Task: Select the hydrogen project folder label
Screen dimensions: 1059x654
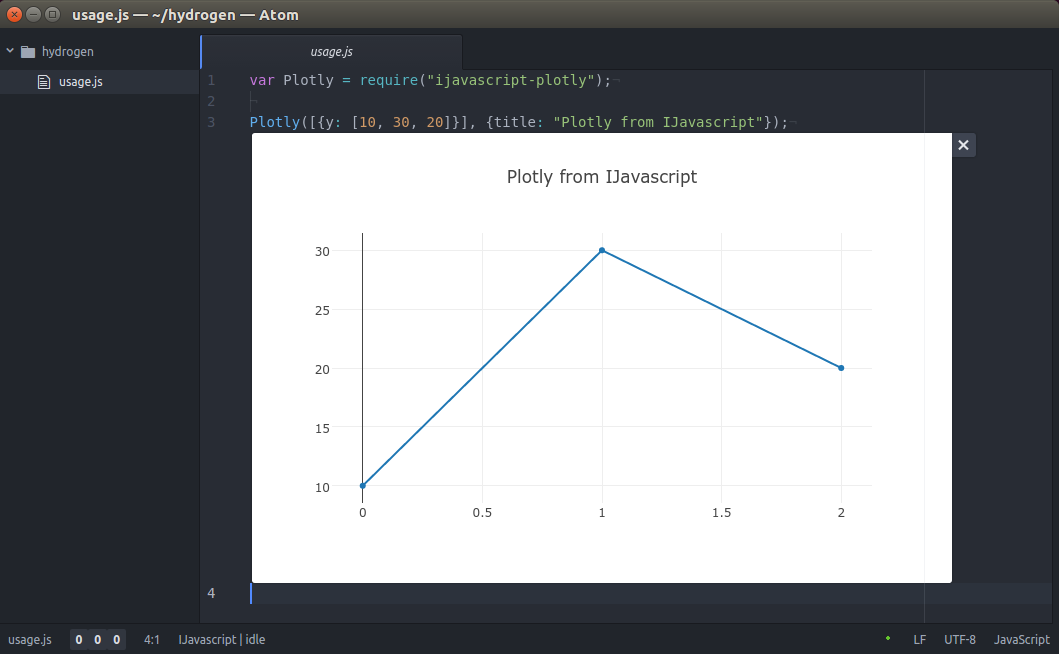Action: click(x=68, y=51)
